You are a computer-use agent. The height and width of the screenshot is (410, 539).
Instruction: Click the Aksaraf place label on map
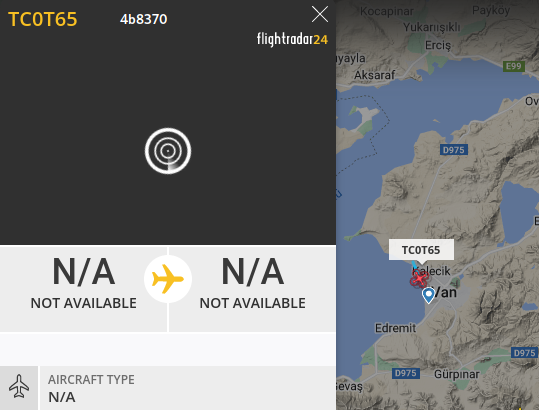375,75
